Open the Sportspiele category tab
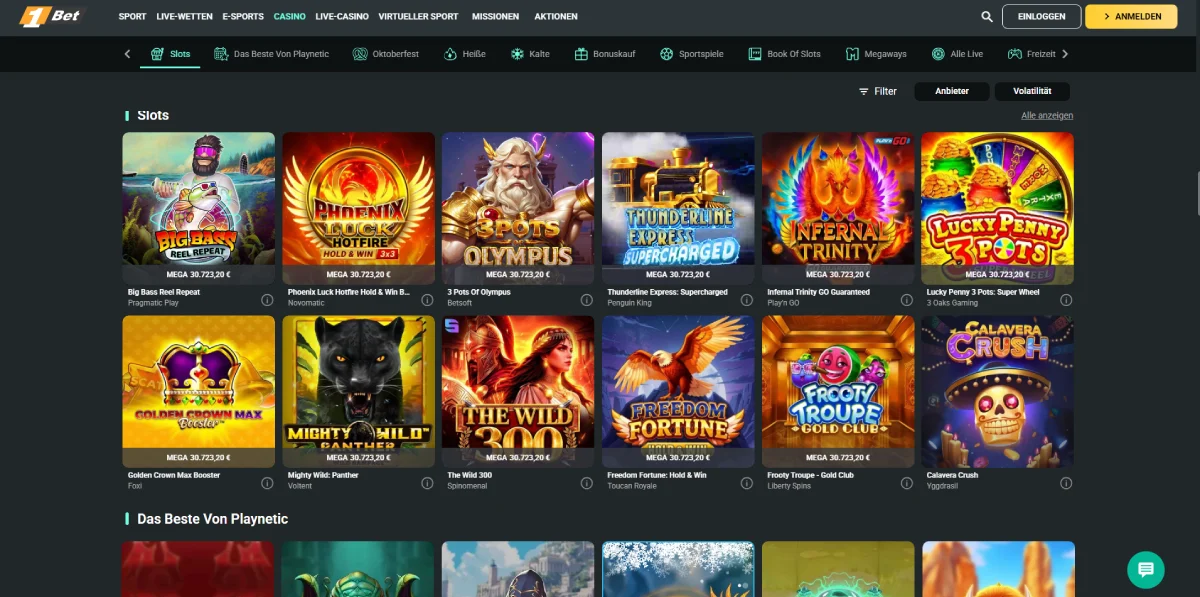The height and width of the screenshot is (597, 1200). click(x=692, y=54)
